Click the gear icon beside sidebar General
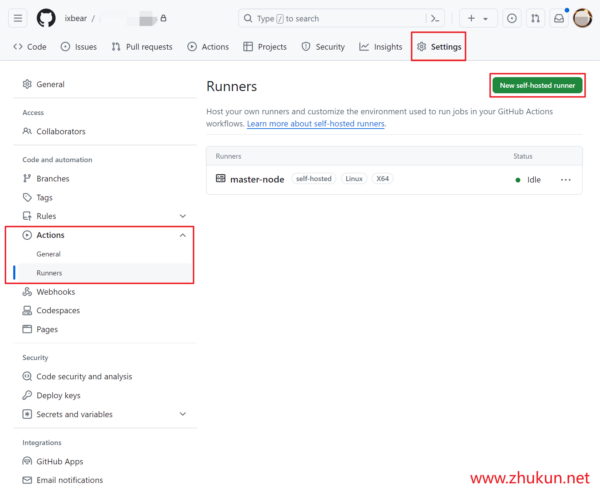 point(27,84)
